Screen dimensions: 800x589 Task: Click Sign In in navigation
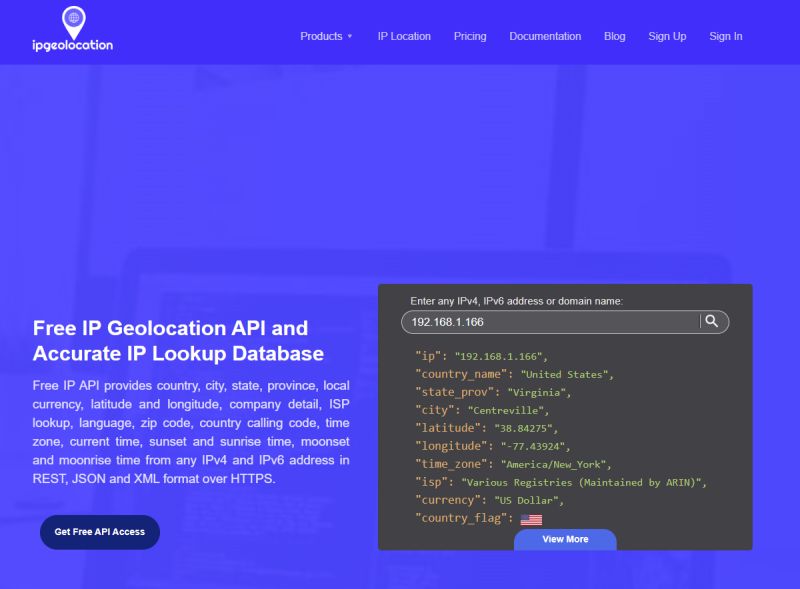tap(726, 36)
